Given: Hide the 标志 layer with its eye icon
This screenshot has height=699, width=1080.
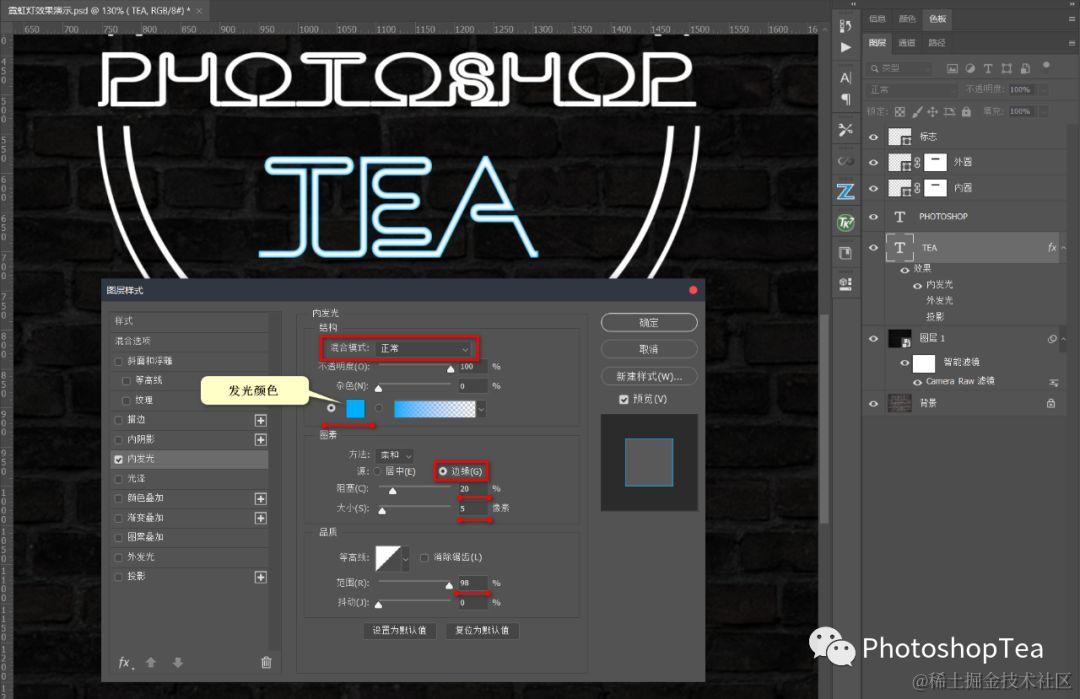Looking at the screenshot, I should click(x=873, y=137).
